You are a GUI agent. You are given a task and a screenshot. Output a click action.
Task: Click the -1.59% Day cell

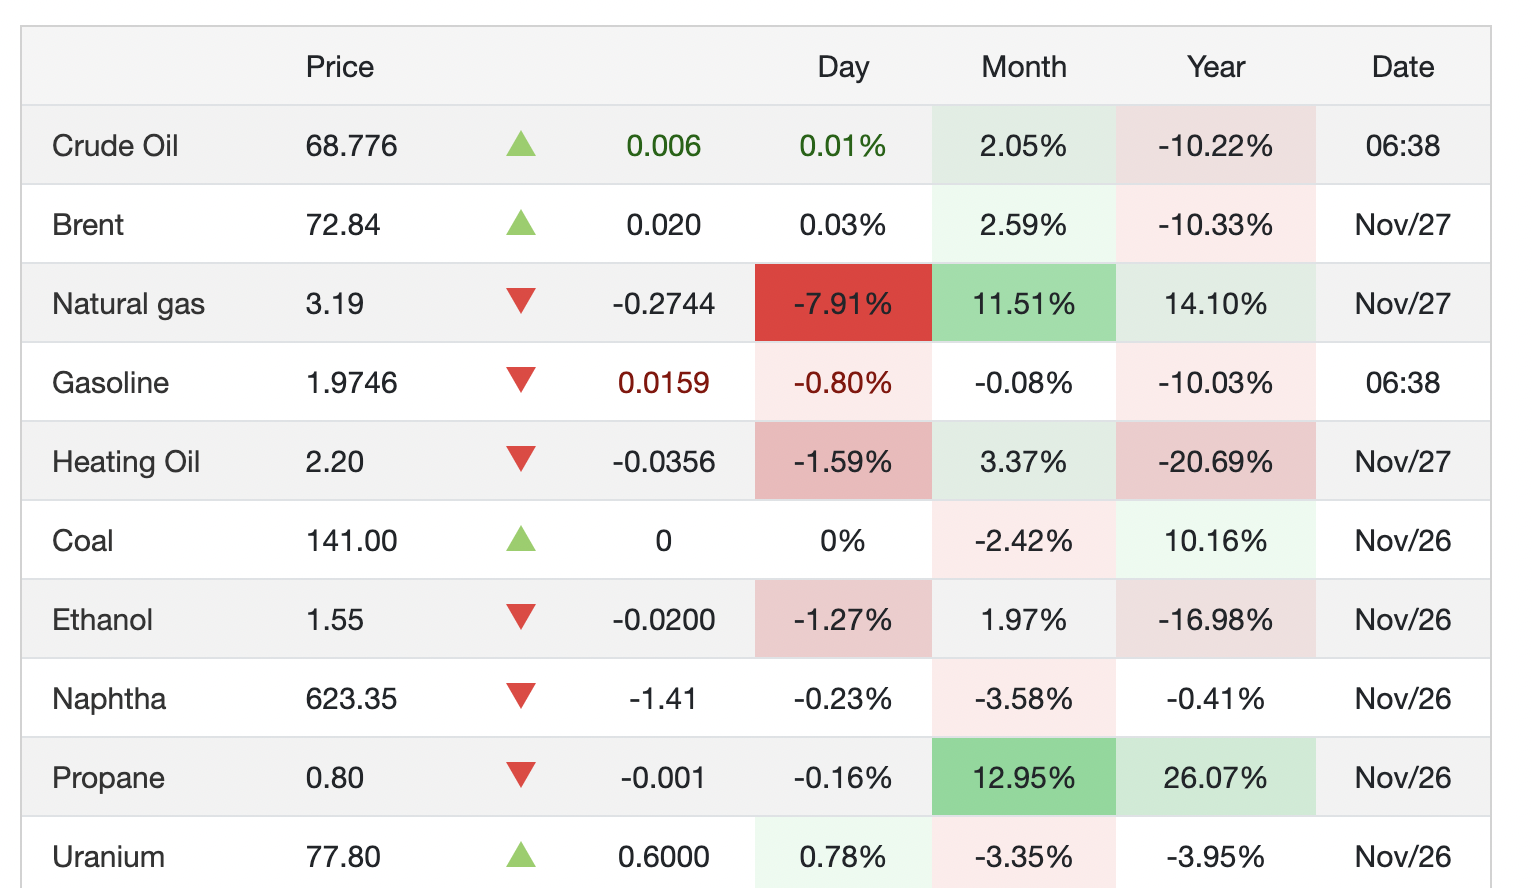843,461
